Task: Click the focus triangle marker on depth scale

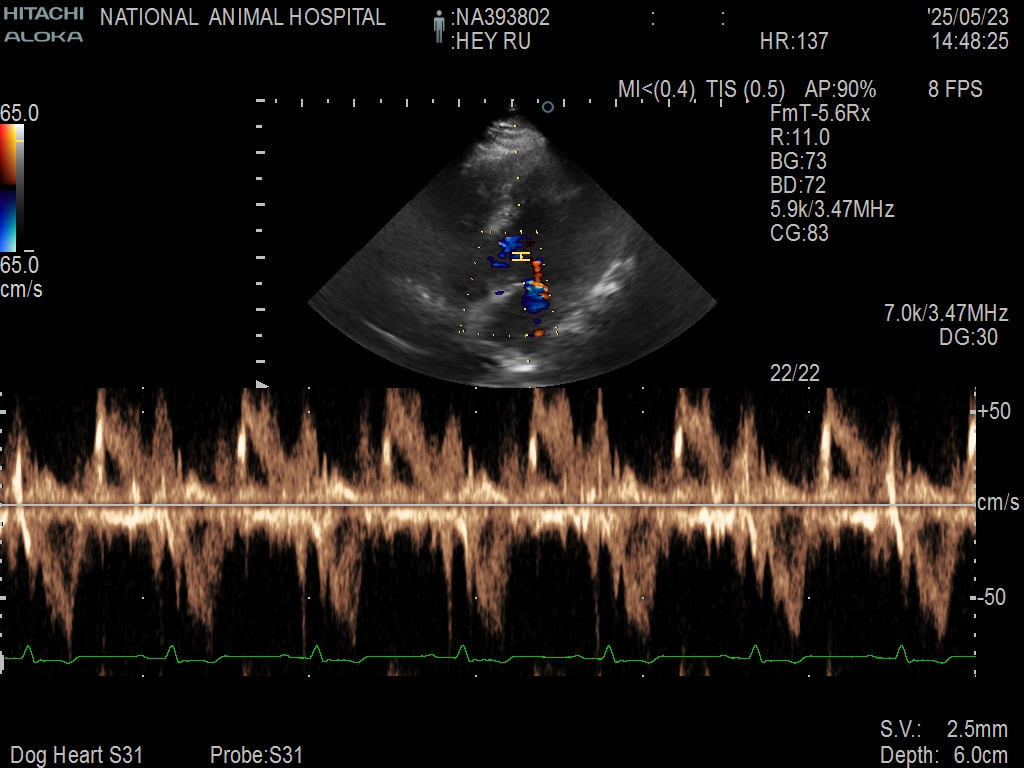Action: point(262,384)
